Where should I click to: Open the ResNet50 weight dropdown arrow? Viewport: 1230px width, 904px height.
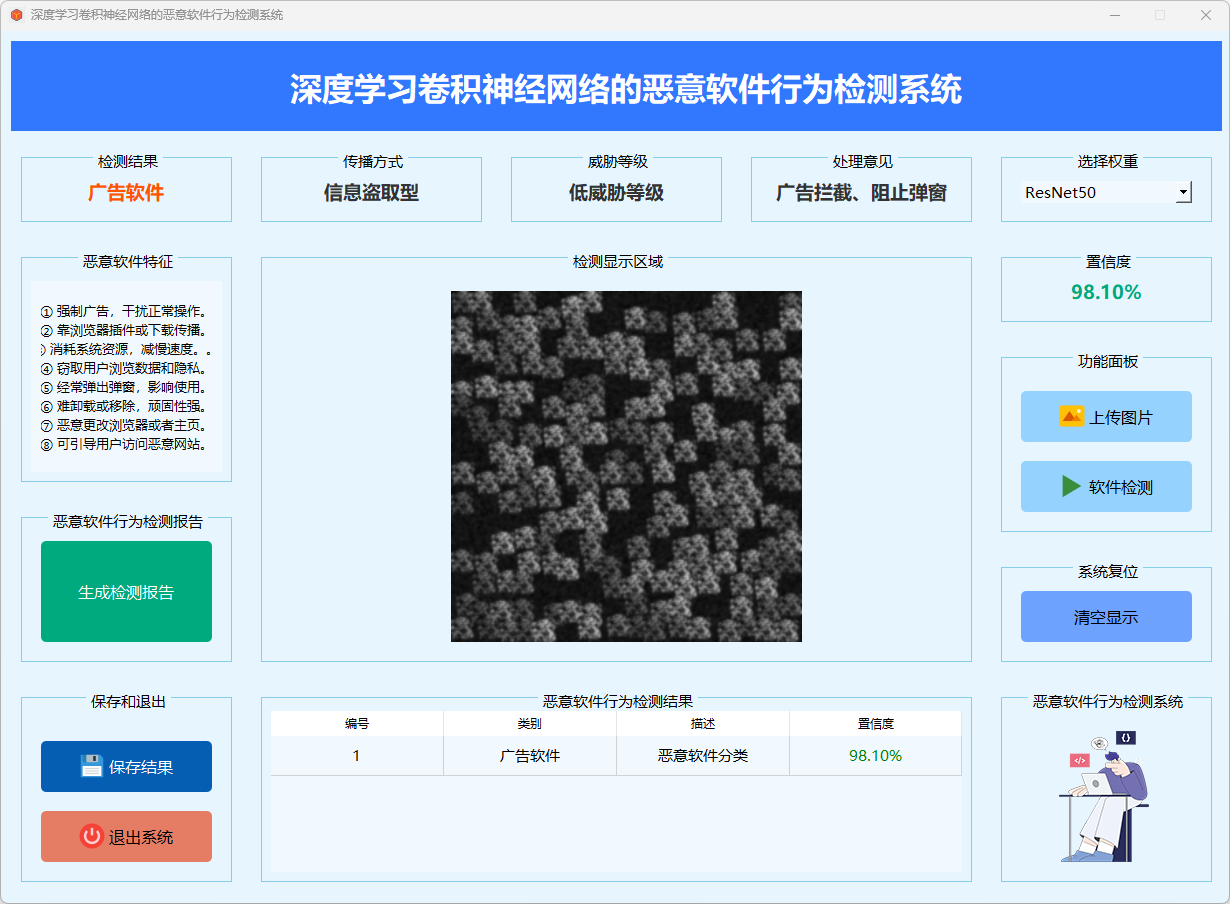point(1183,192)
